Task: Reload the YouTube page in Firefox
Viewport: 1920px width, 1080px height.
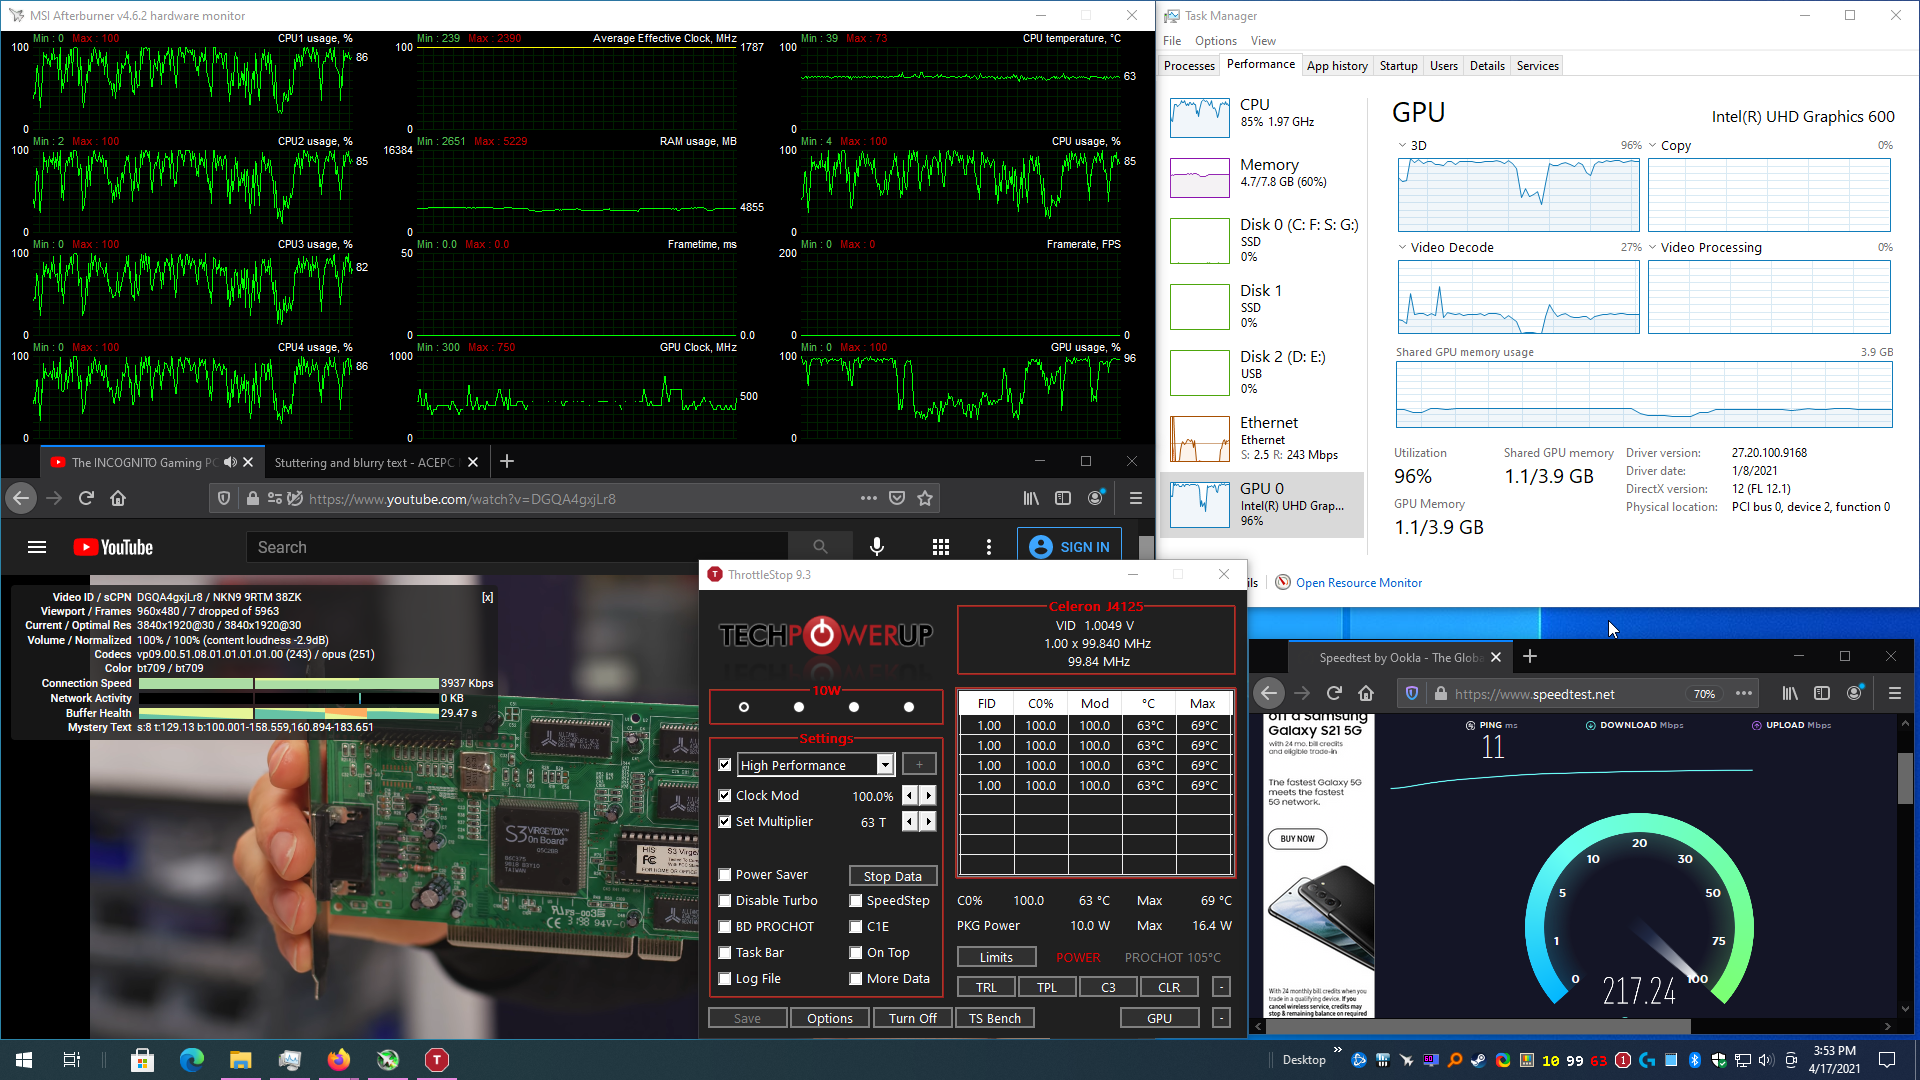Action: tap(86, 498)
